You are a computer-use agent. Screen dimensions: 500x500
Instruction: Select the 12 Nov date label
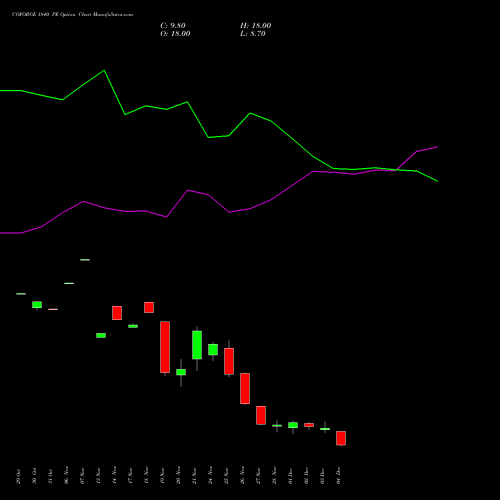98,475
